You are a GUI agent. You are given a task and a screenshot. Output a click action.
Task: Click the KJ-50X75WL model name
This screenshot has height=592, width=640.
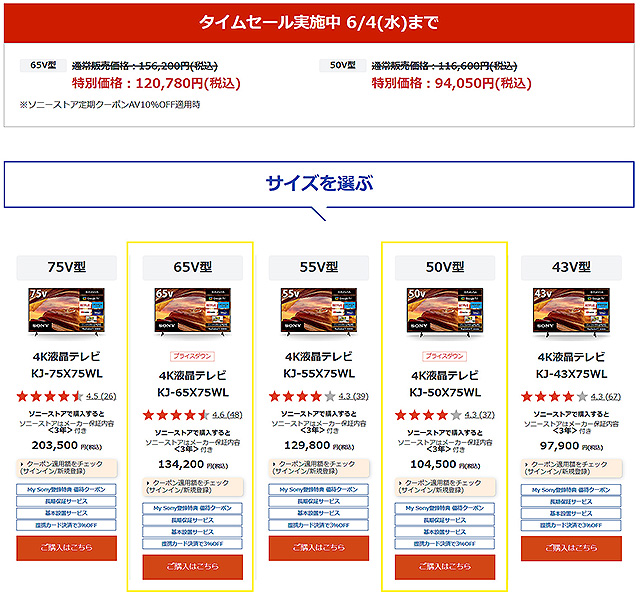[445, 392]
